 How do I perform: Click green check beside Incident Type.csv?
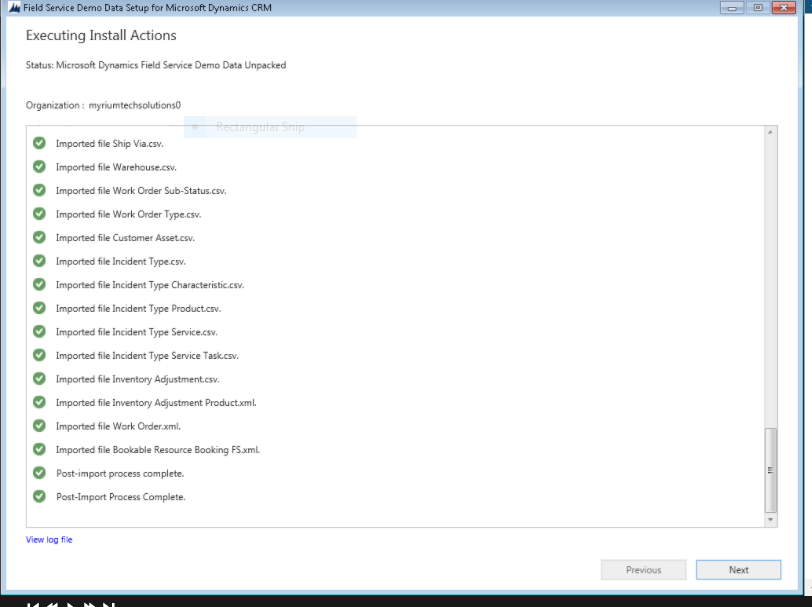point(39,261)
